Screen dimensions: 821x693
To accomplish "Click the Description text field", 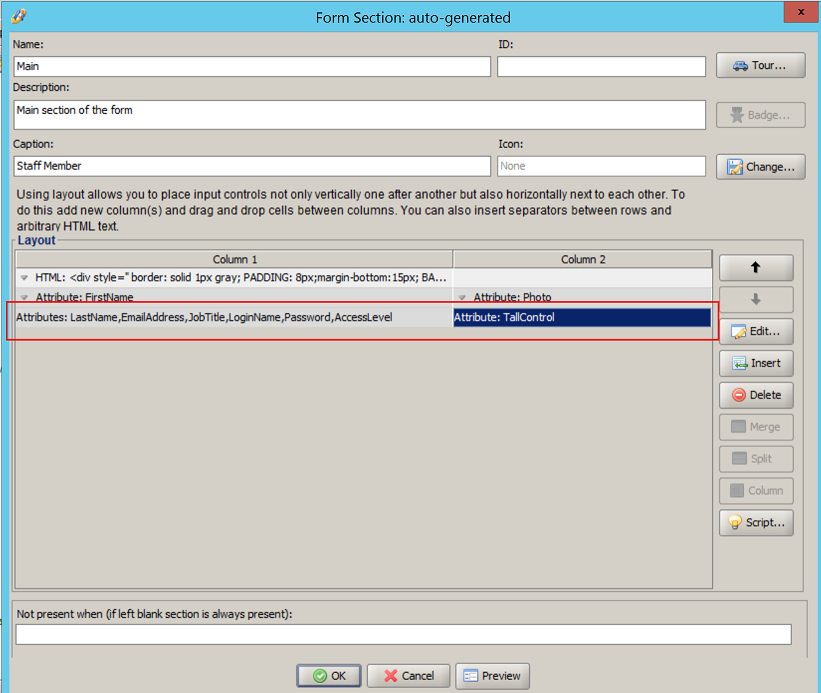I will (x=359, y=115).
